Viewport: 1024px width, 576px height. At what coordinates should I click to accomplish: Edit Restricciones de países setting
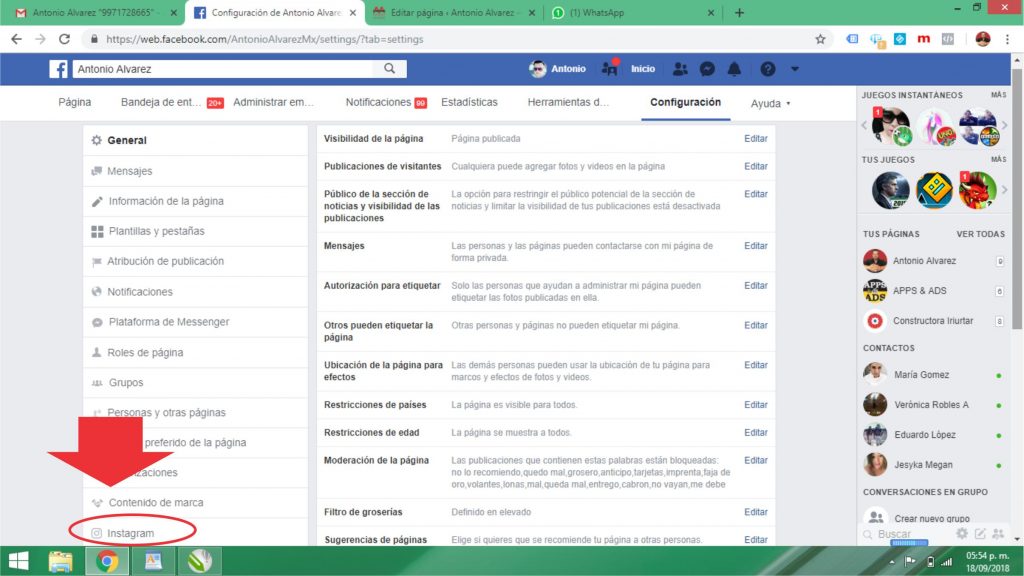point(756,405)
